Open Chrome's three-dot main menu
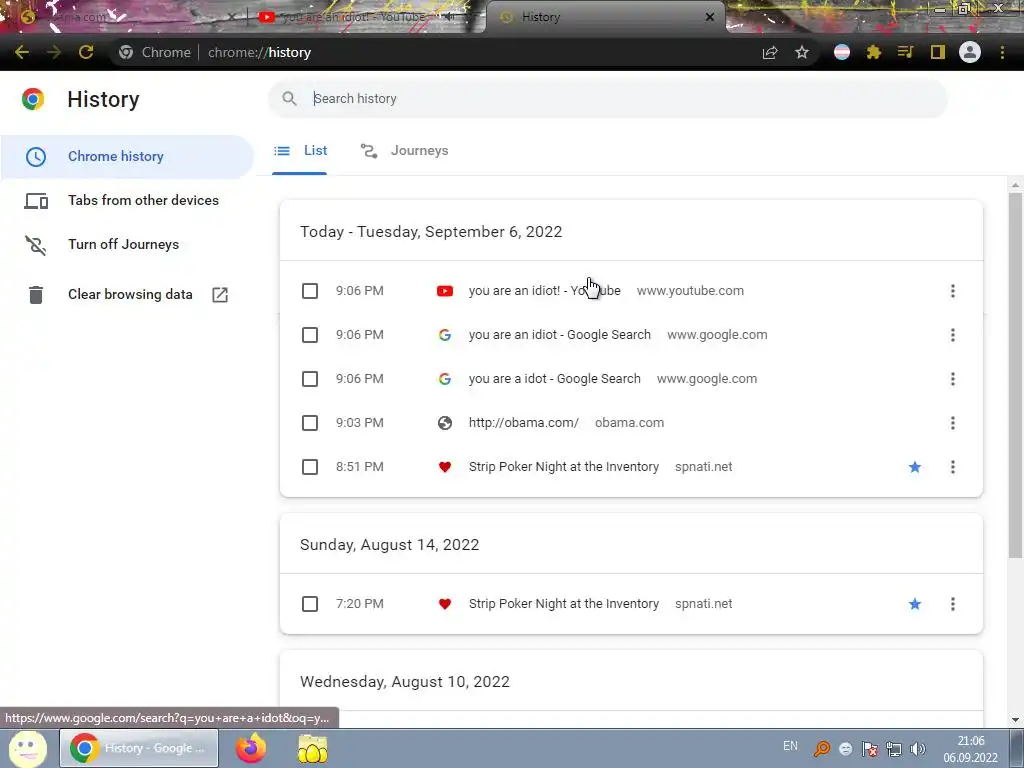Screen dimensions: 1024x768 (1002, 52)
